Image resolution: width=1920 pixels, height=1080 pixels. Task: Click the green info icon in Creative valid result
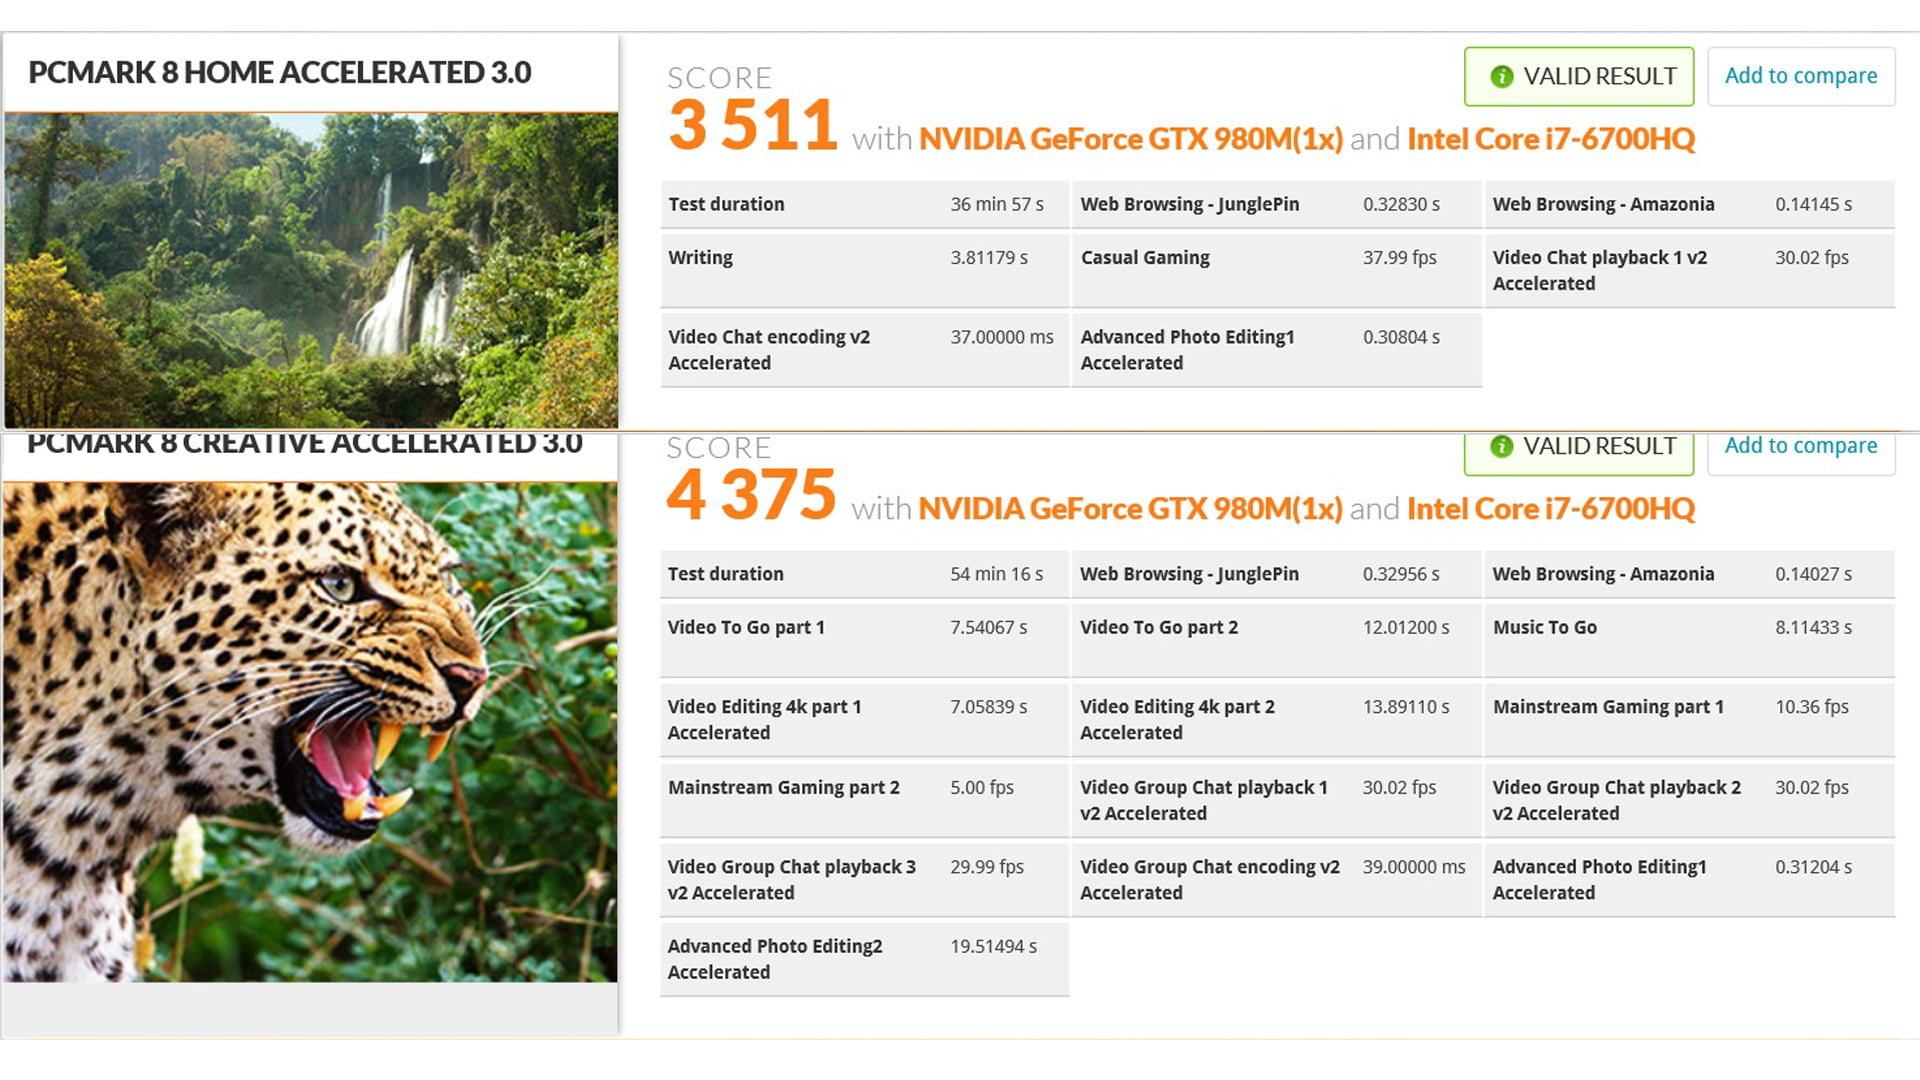click(x=1501, y=447)
